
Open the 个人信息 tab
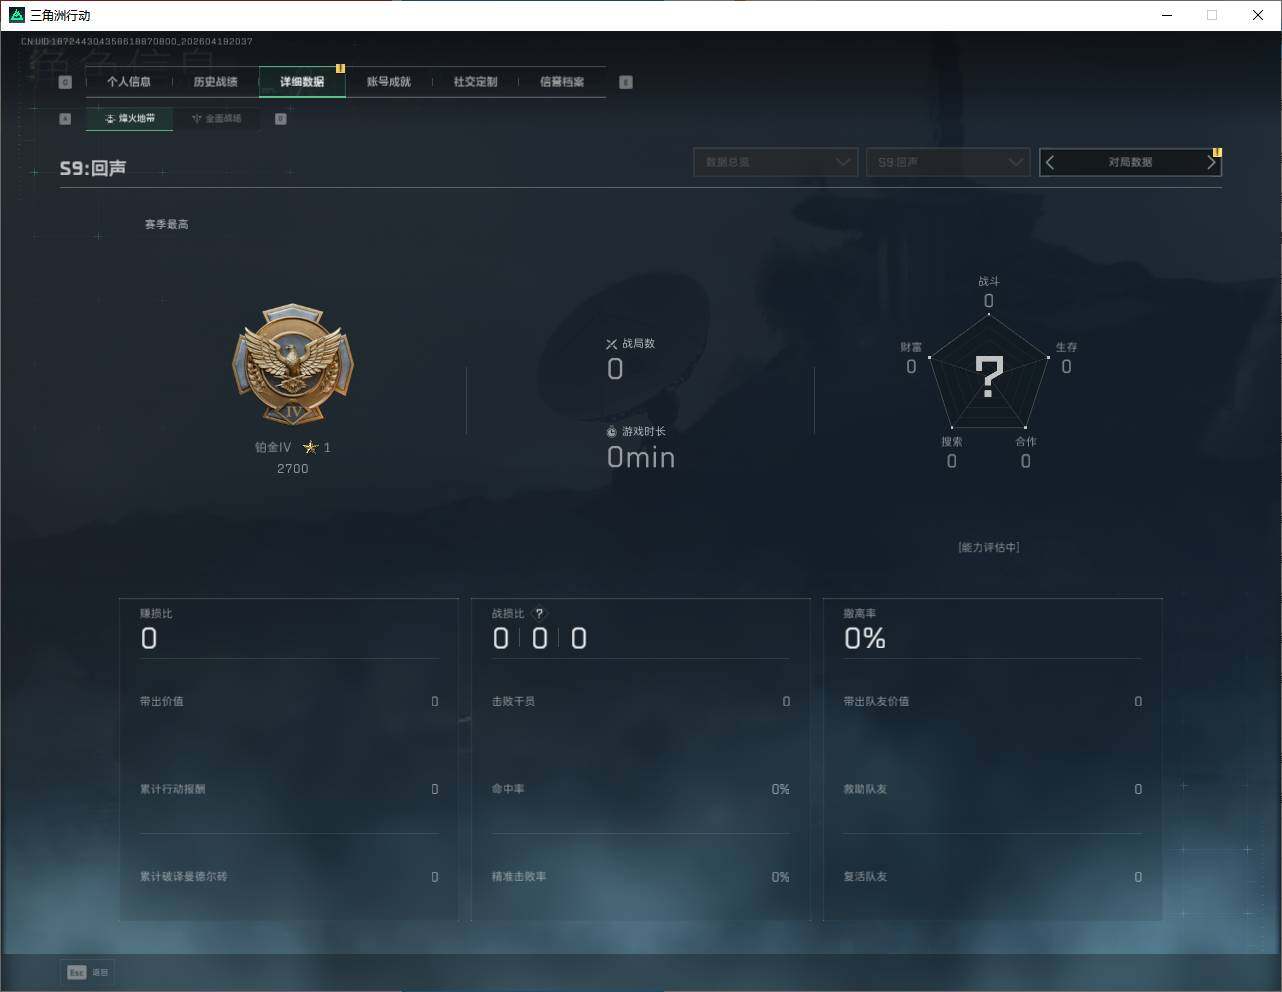click(x=129, y=82)
